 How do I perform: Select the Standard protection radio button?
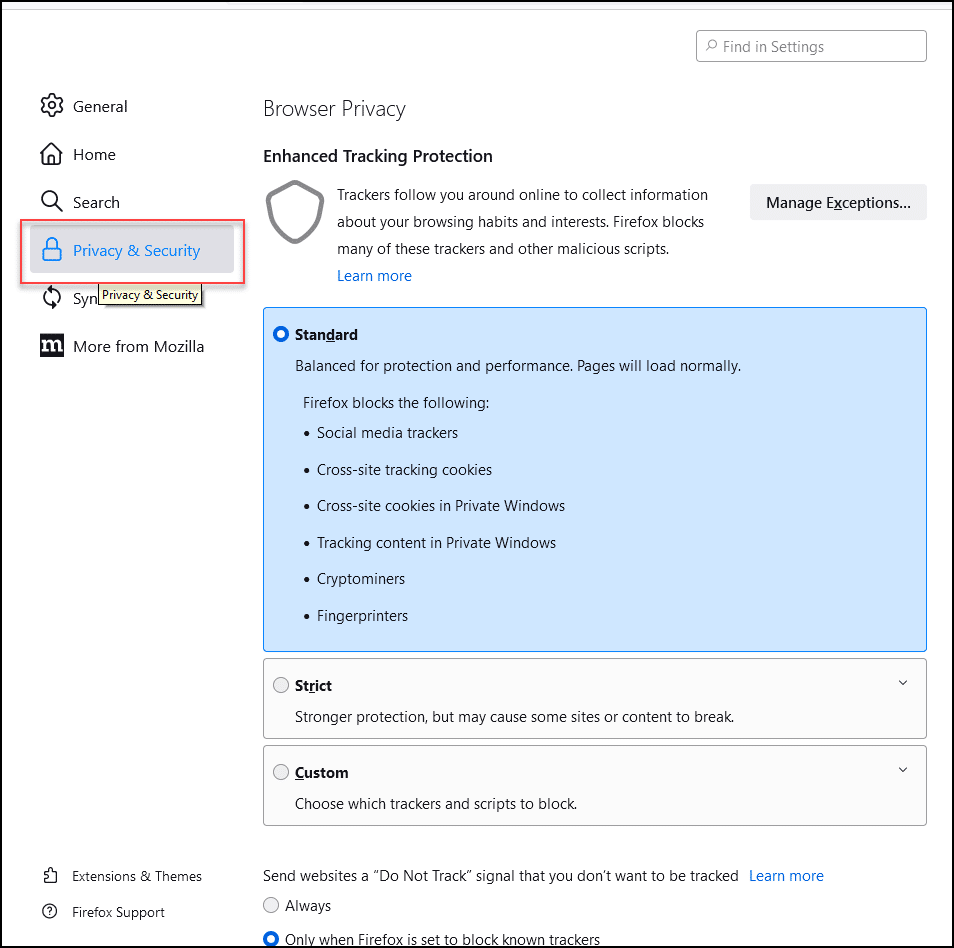(x=281, y=335)
